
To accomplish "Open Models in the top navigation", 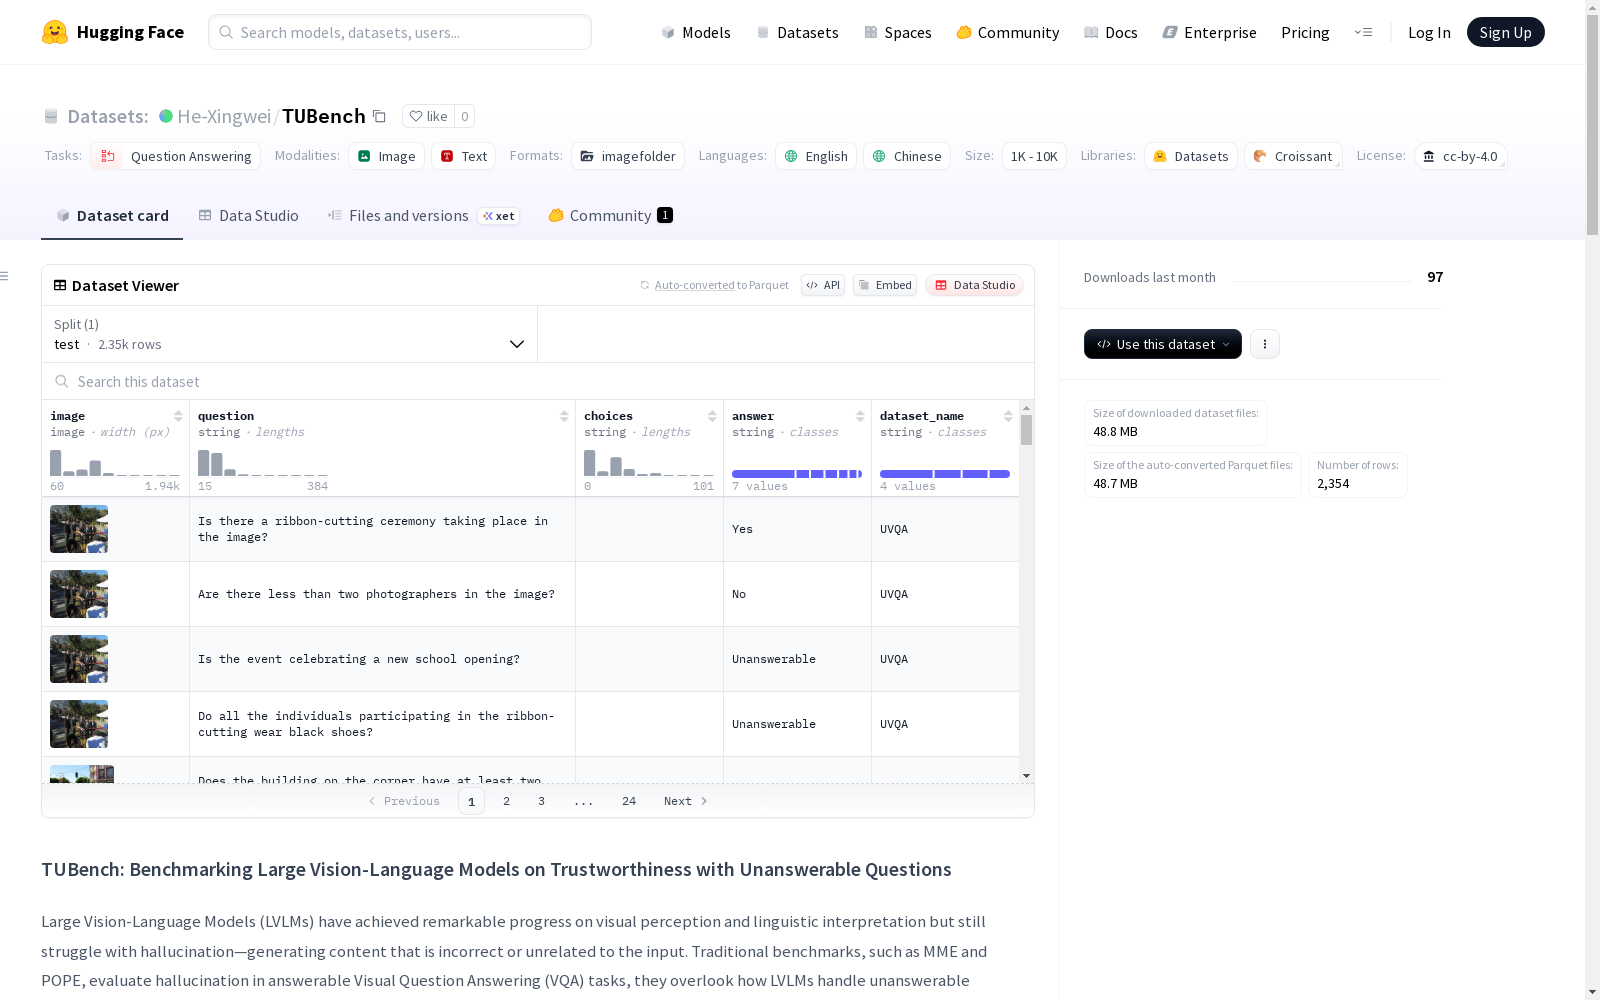I will coord(696,32).
